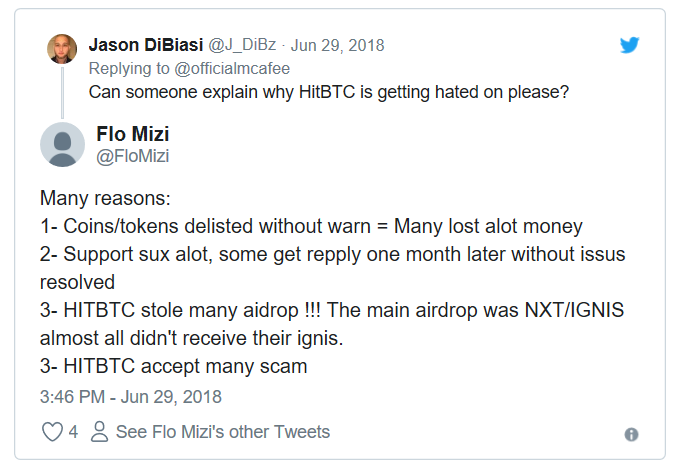
Task: Click the Twitter bird logo
Action: (630, 45)
